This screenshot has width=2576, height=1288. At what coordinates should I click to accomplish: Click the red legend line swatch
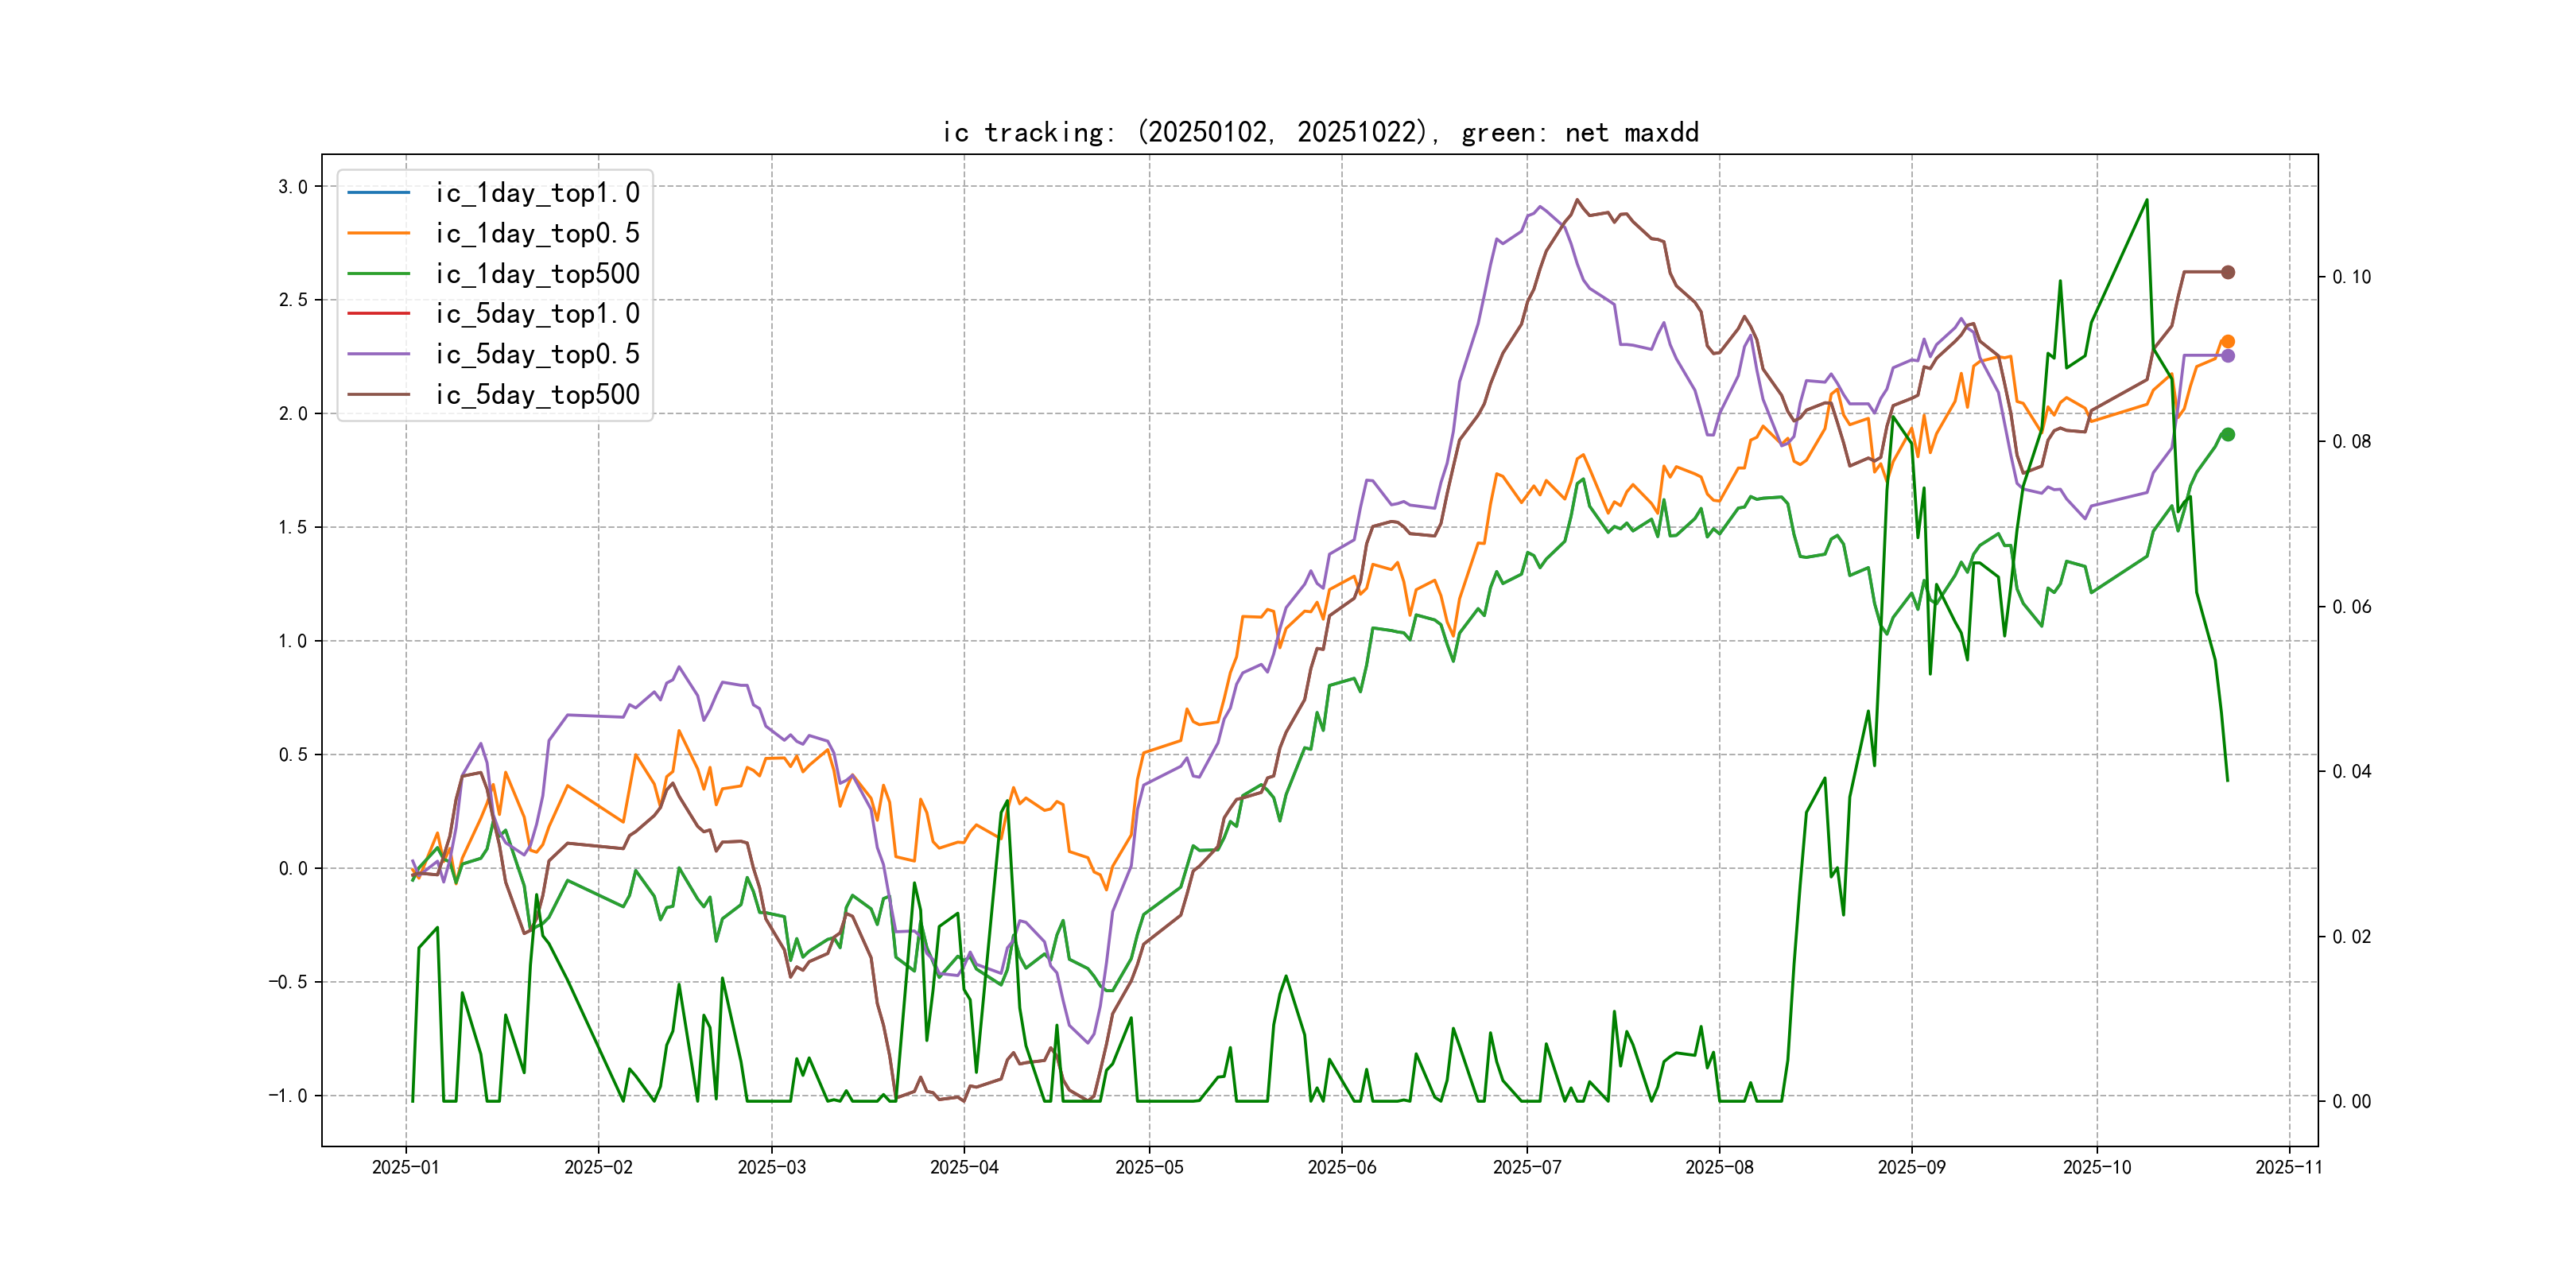379,313
